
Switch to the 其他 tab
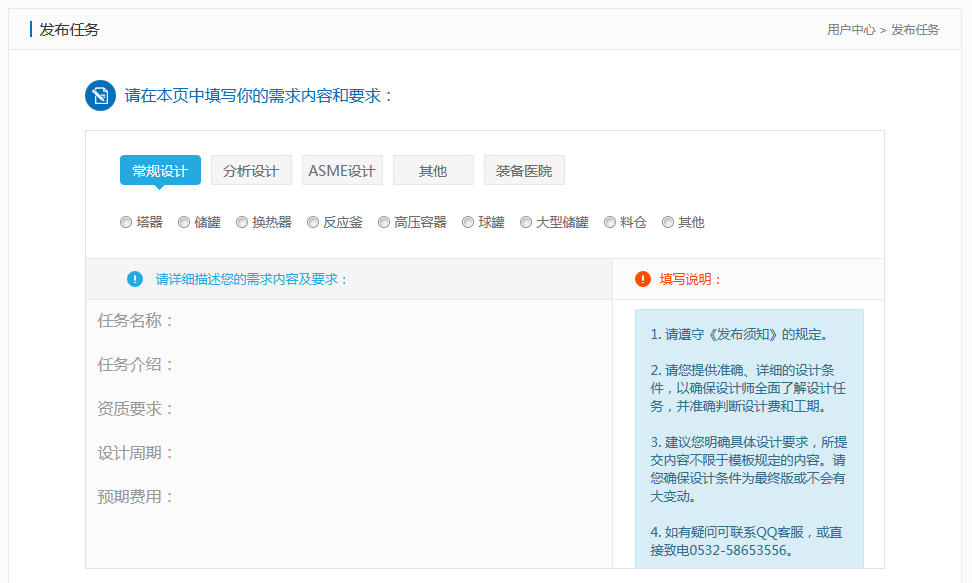[x=433, y=171]
